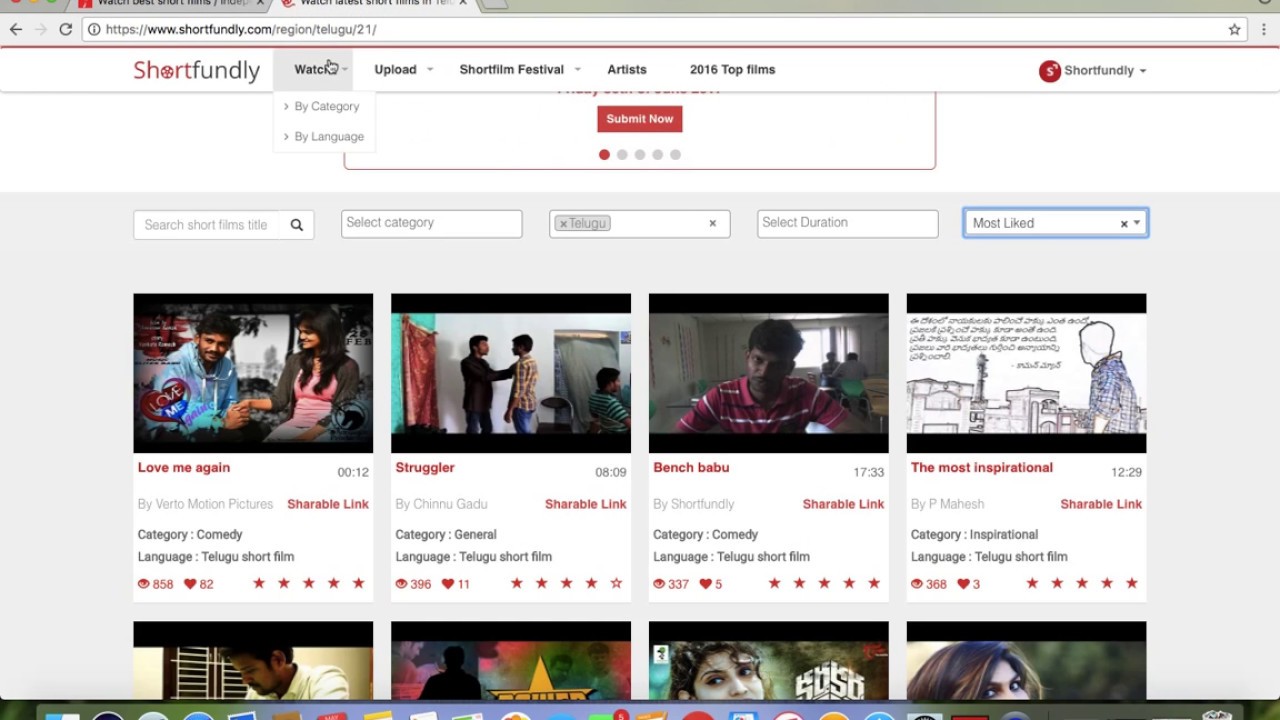Screen dimensions: 1280x720
Task: Click the views eye icon on Love me again
Action: click(x=143, y=584)
